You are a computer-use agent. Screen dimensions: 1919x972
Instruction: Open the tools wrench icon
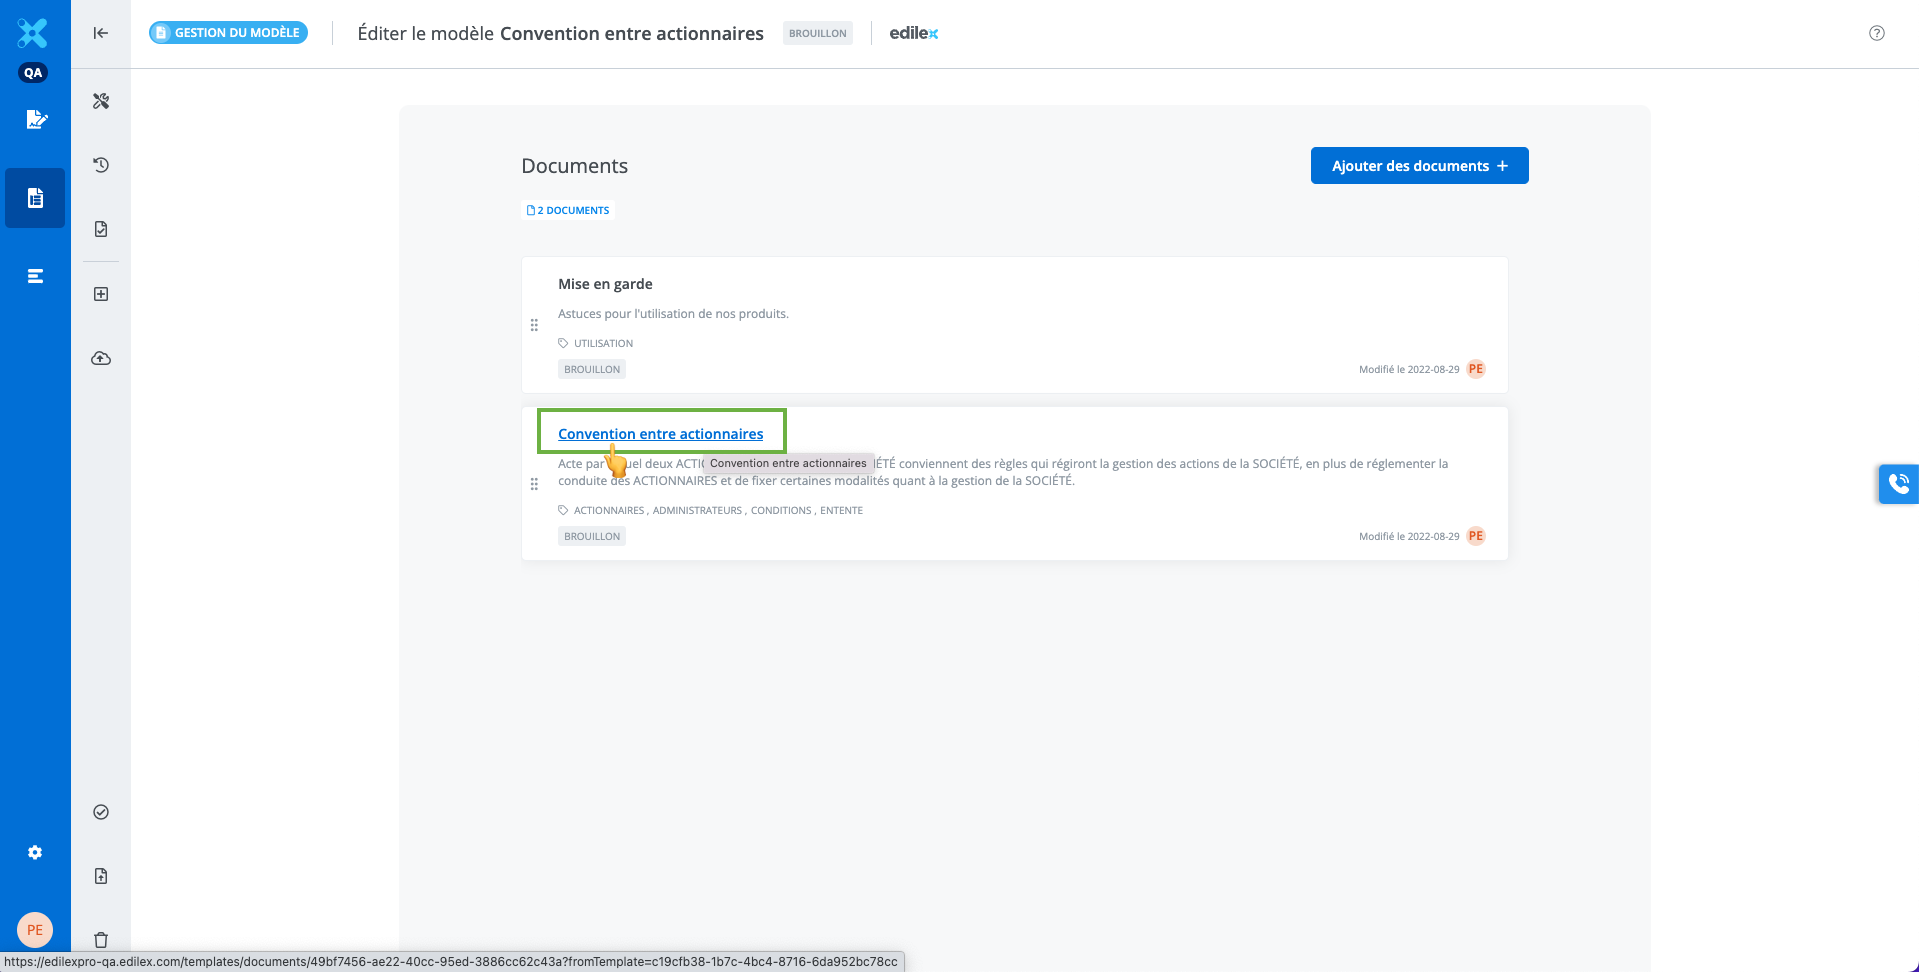click(x=101, y=101)
